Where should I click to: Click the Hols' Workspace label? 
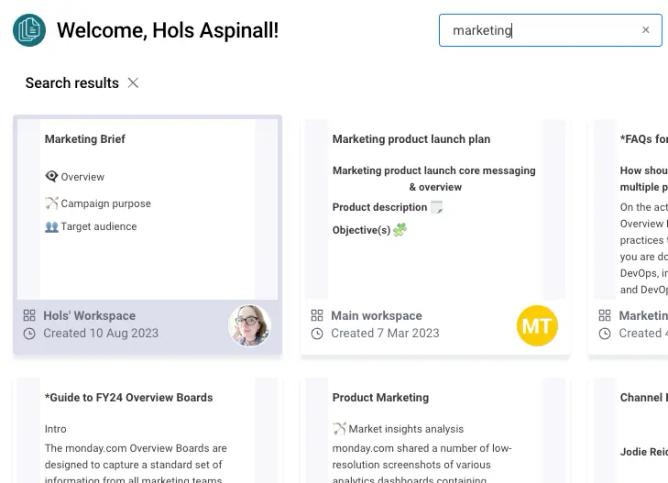[x=89, y=316]
